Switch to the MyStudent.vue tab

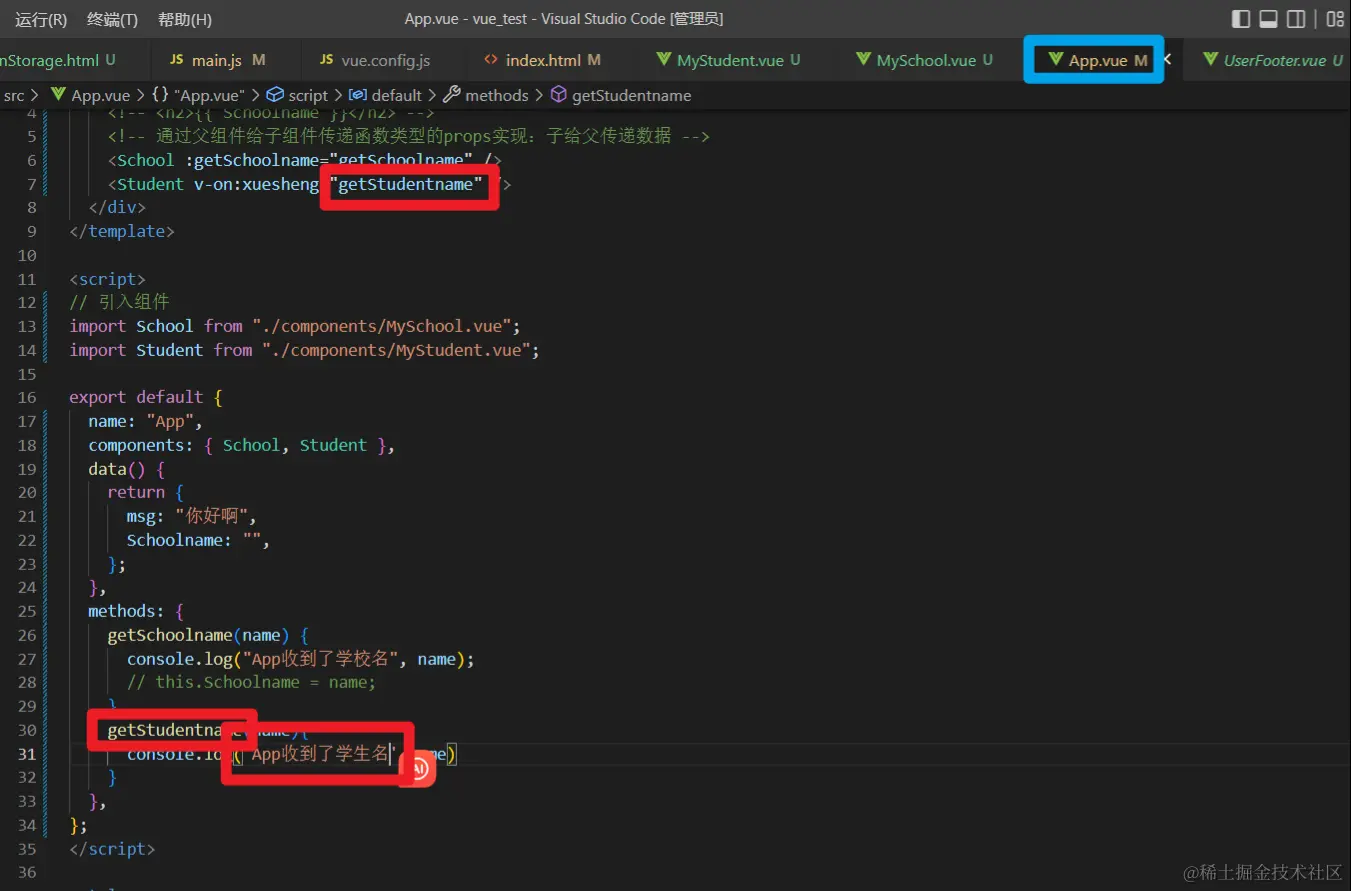pos(729,60)
